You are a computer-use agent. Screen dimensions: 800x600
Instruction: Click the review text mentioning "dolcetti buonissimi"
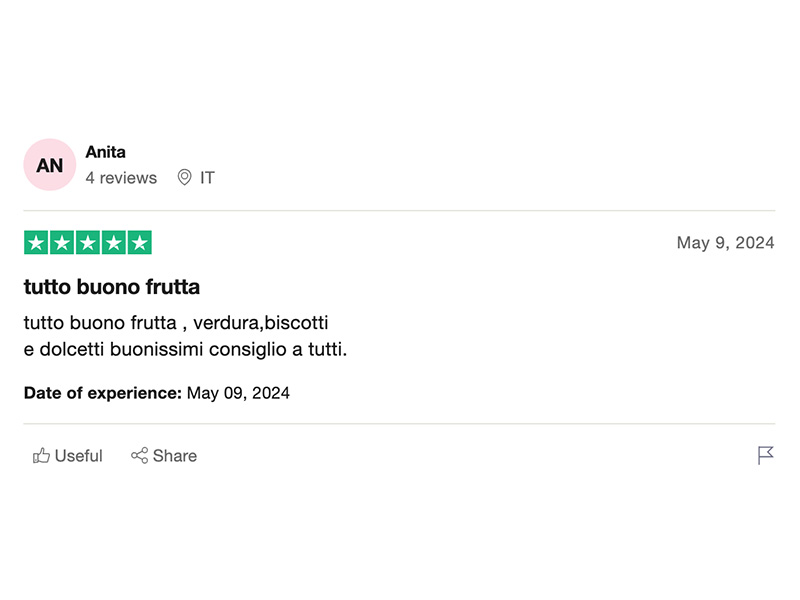pos(185,350)
